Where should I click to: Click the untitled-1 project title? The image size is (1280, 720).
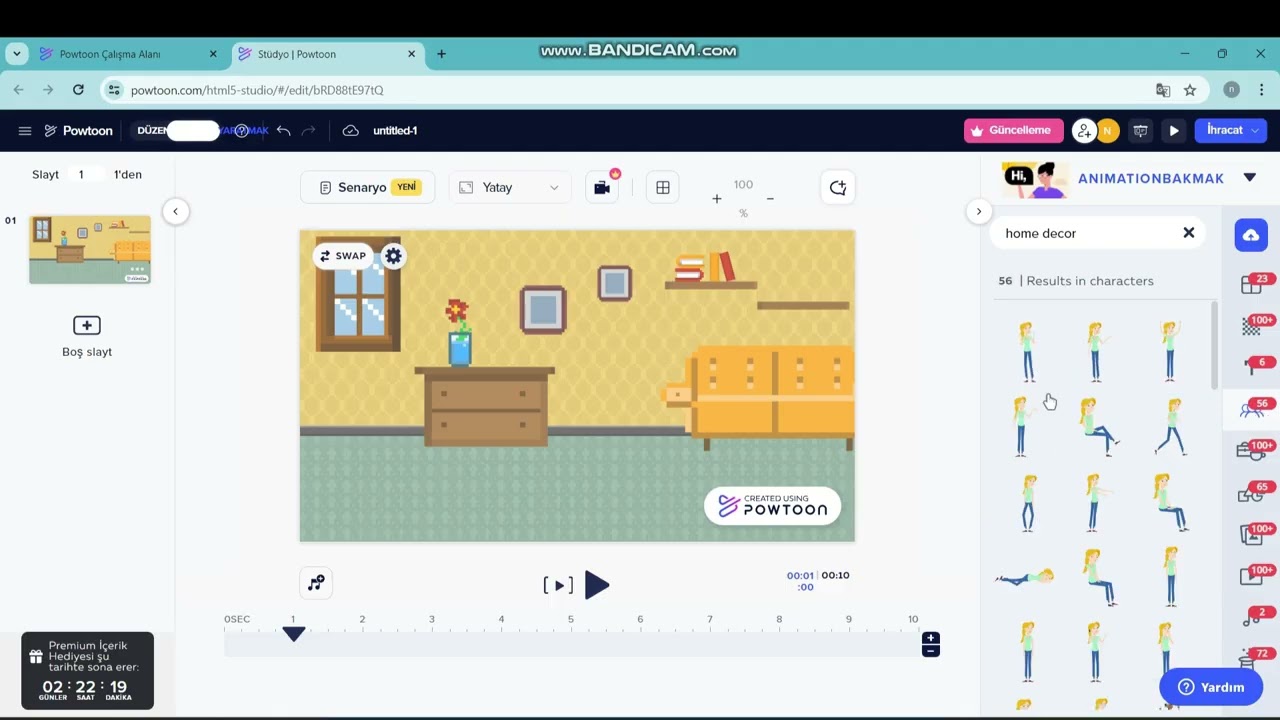point(395,131)
